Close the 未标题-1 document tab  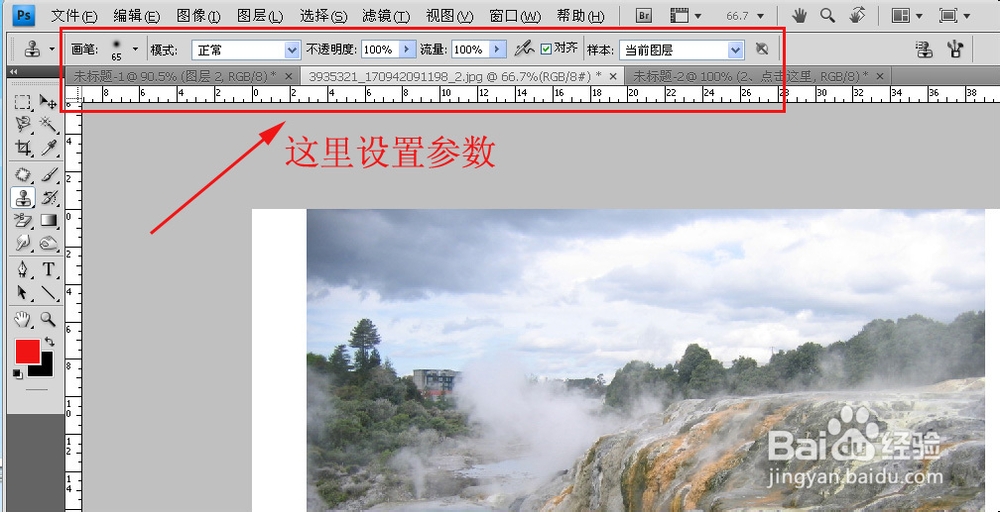pyautogui.click(x=288, y=77)
